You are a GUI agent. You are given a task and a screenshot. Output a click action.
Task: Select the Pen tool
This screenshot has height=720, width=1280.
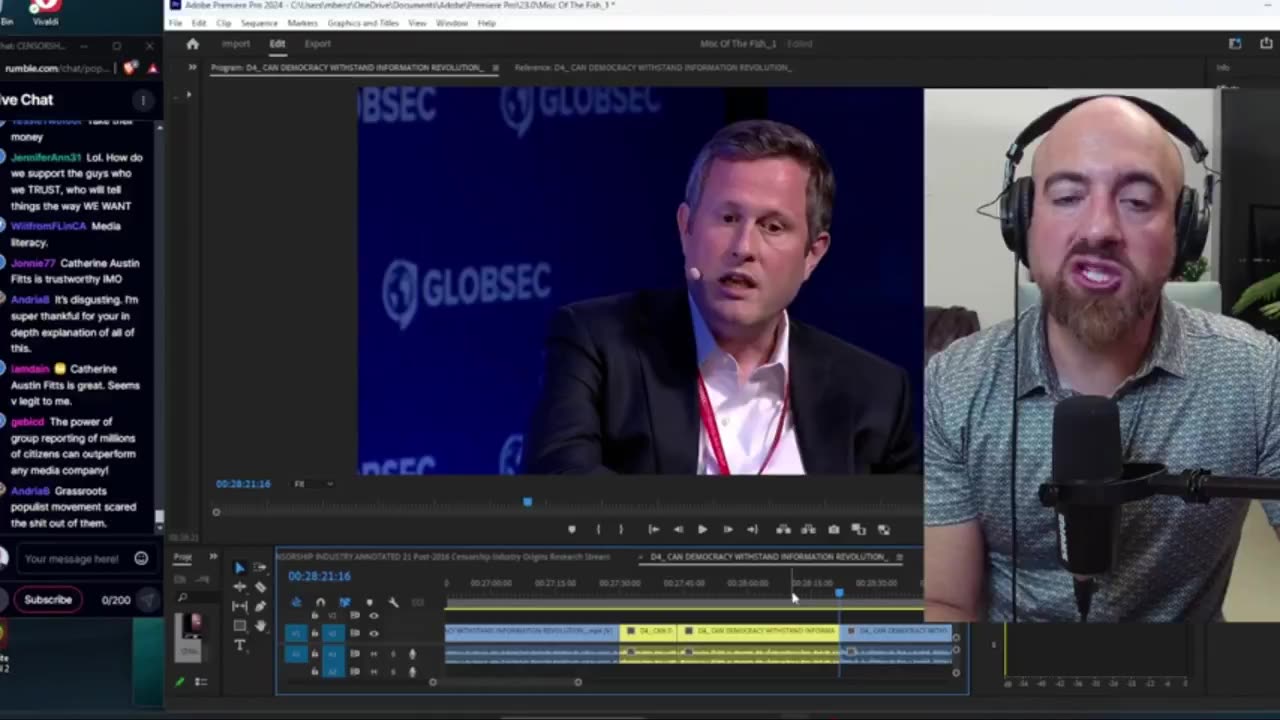260,606
